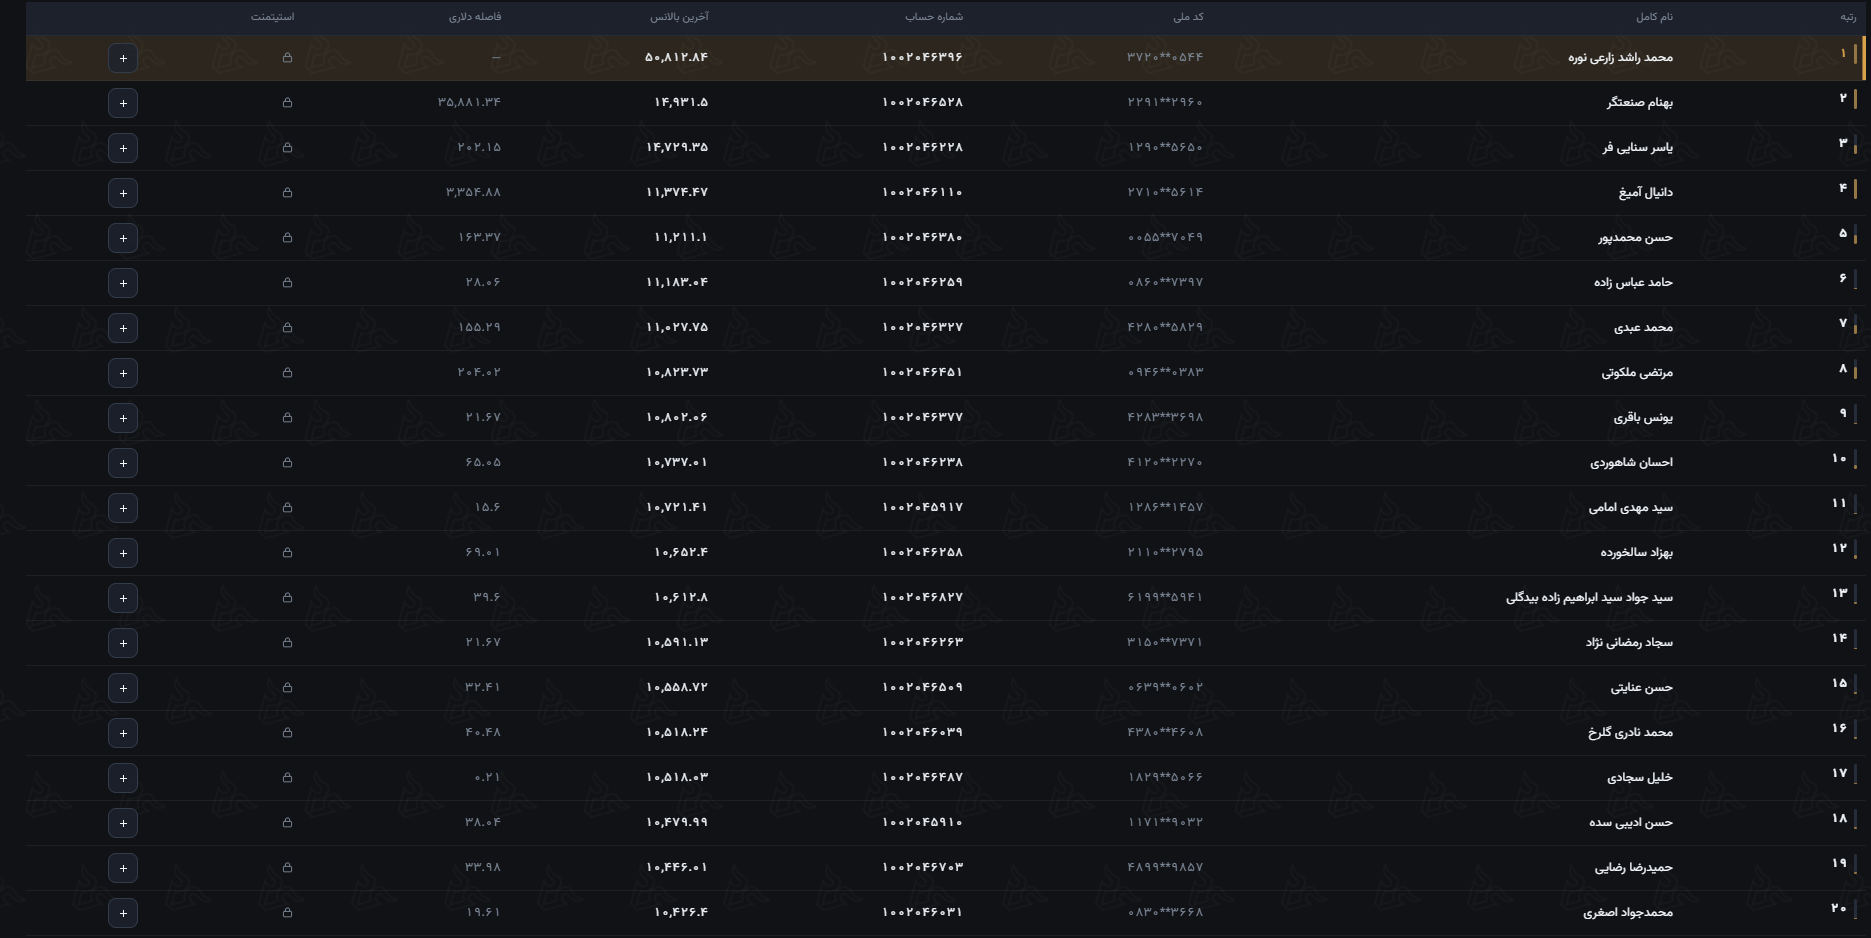Viewport: 1871px width, 938px height.
Task: Select the balance ۵۰,۸۱۲.۸۴
Action: [x=676, y=57]
